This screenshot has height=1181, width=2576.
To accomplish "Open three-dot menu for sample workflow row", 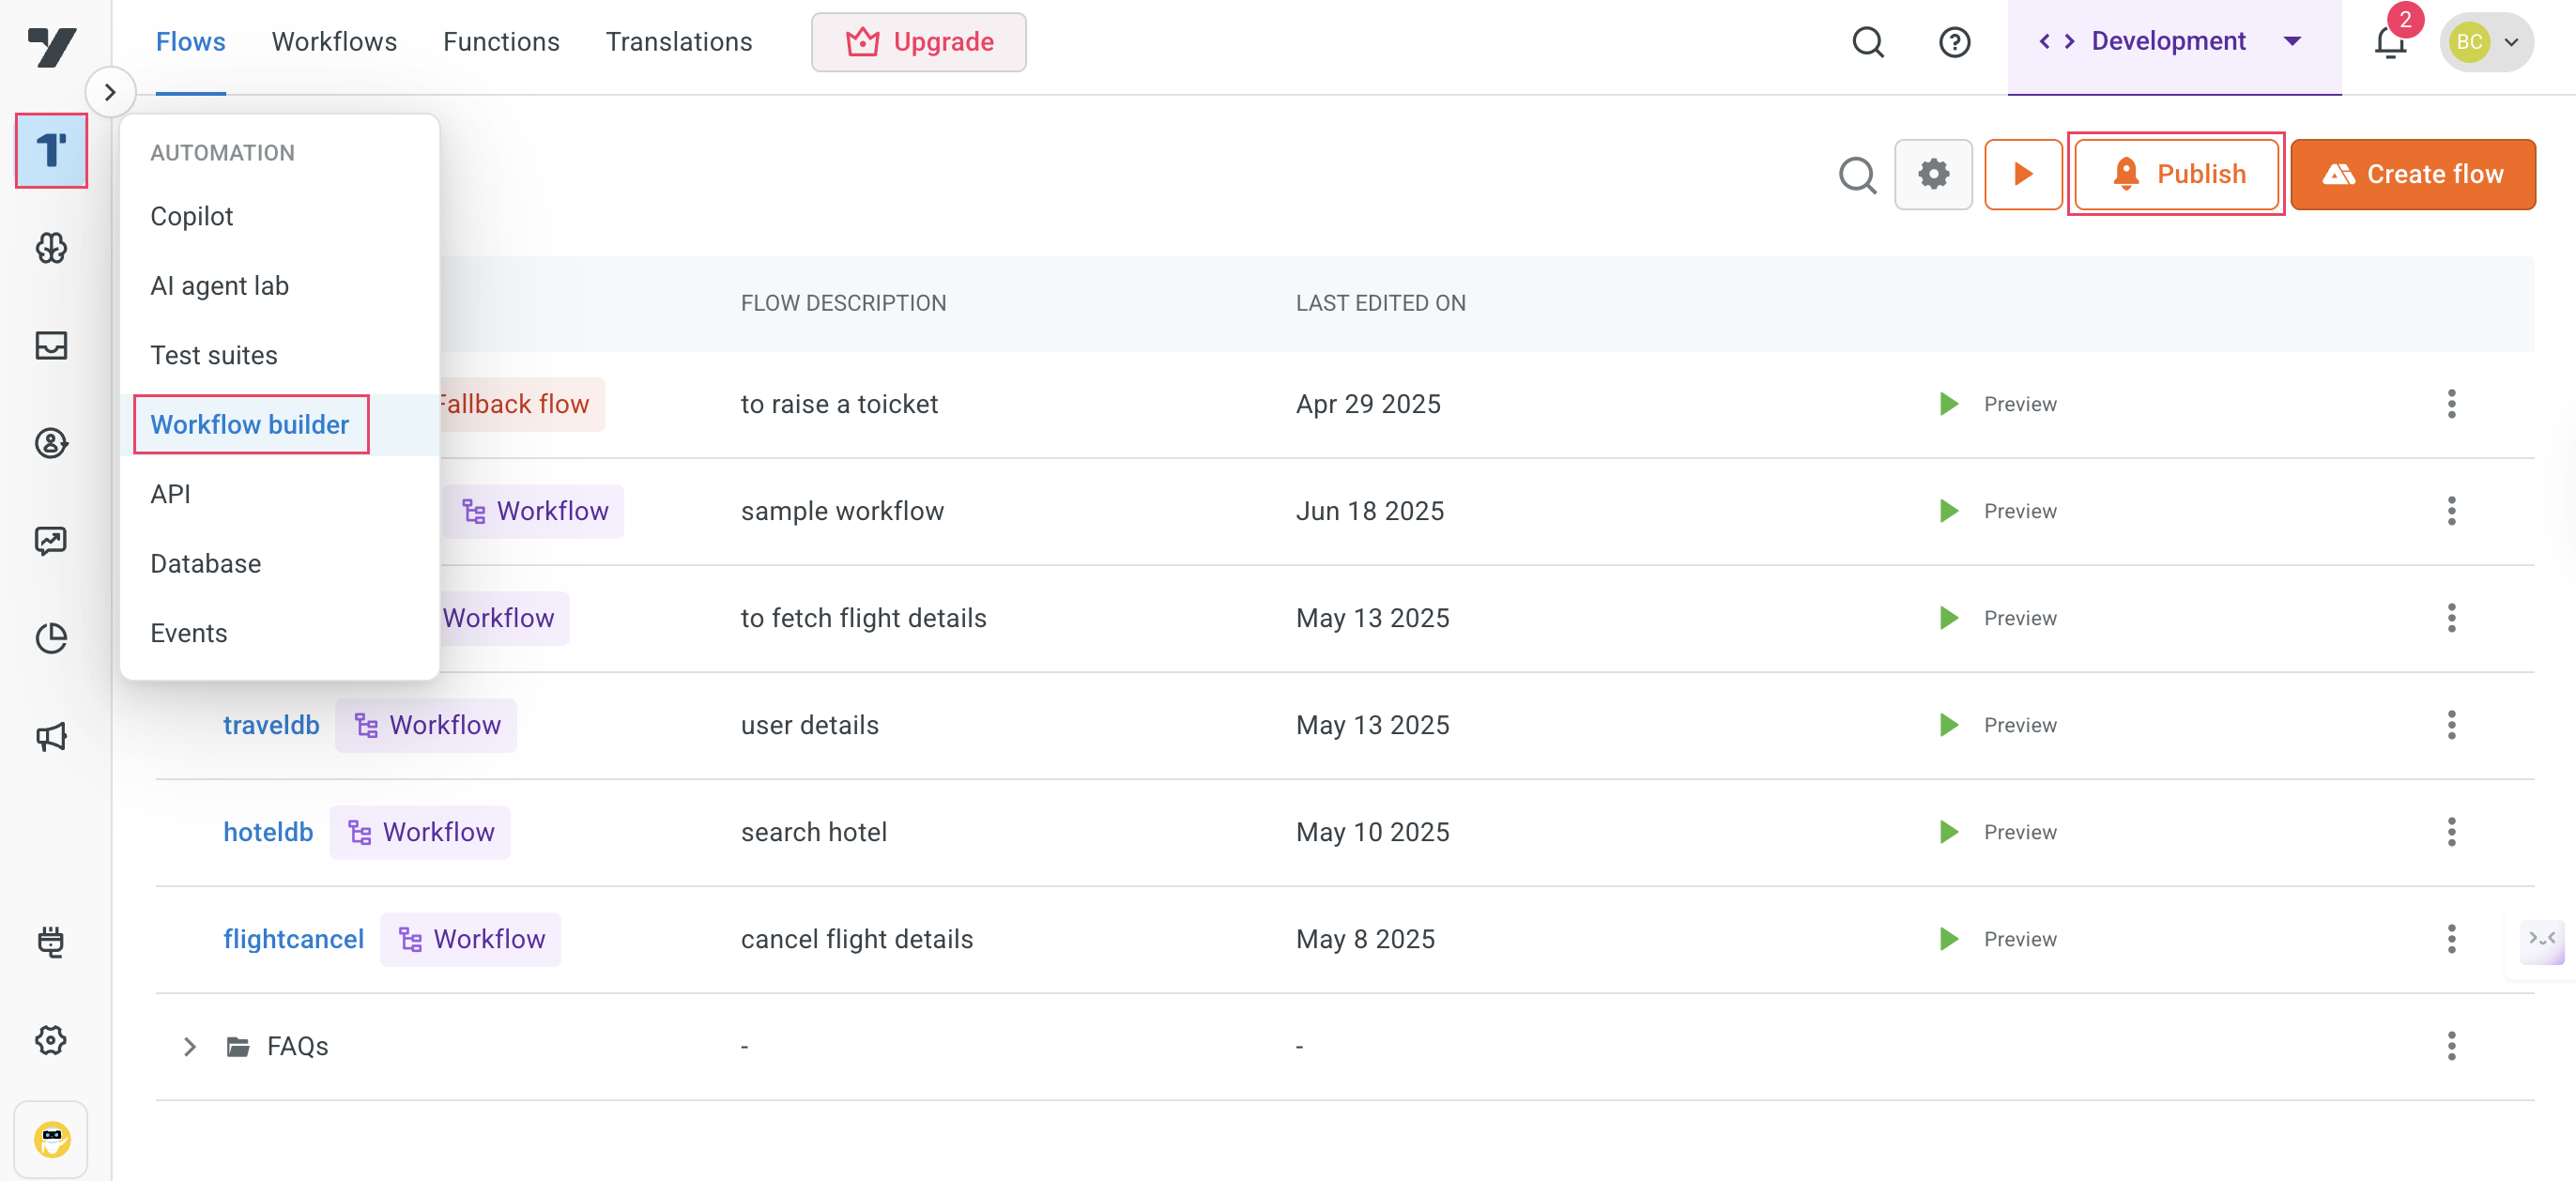I will (x=2451, y=511).
